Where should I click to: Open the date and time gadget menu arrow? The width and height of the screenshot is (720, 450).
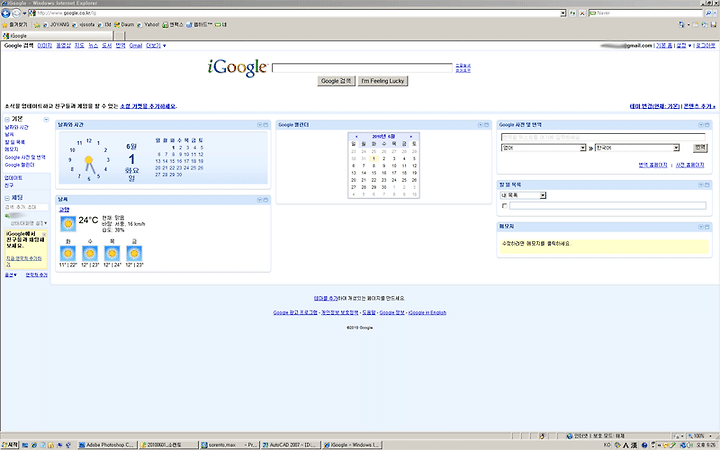coord(259,124)
